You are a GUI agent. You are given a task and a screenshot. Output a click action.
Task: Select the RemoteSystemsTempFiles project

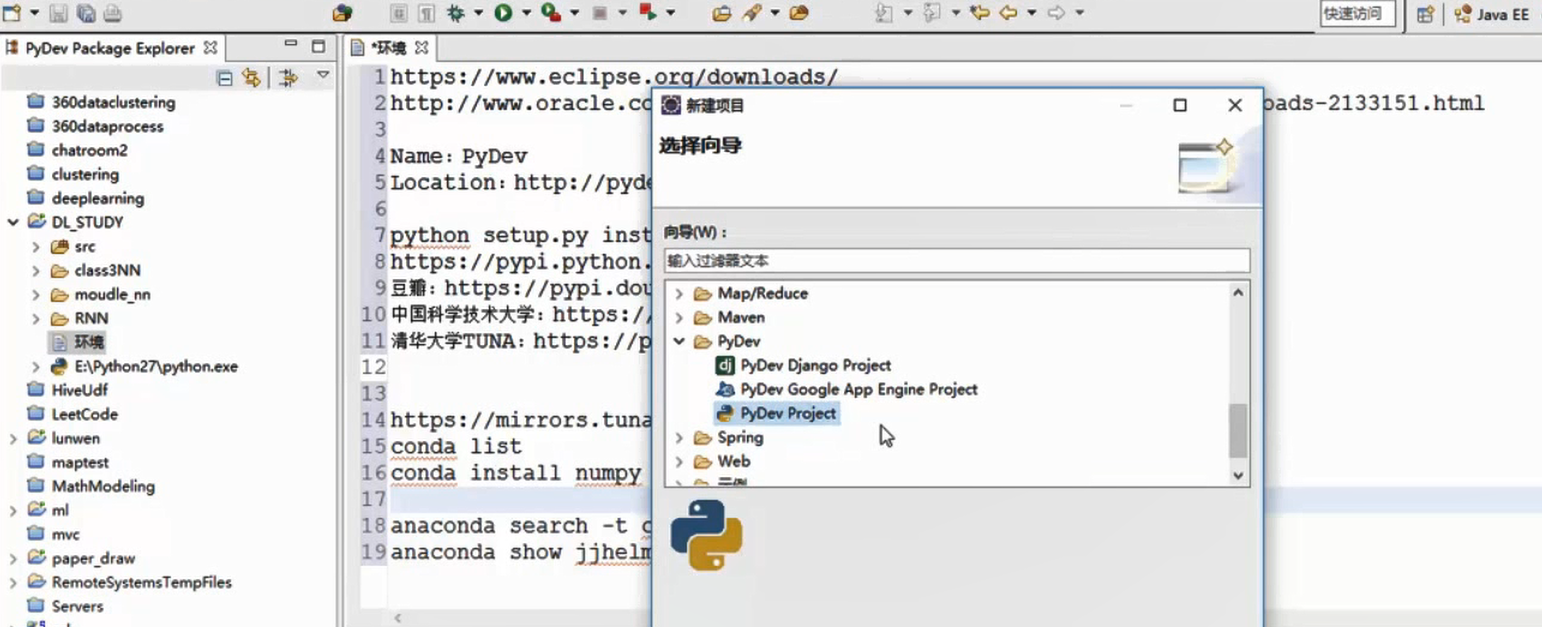129,582
